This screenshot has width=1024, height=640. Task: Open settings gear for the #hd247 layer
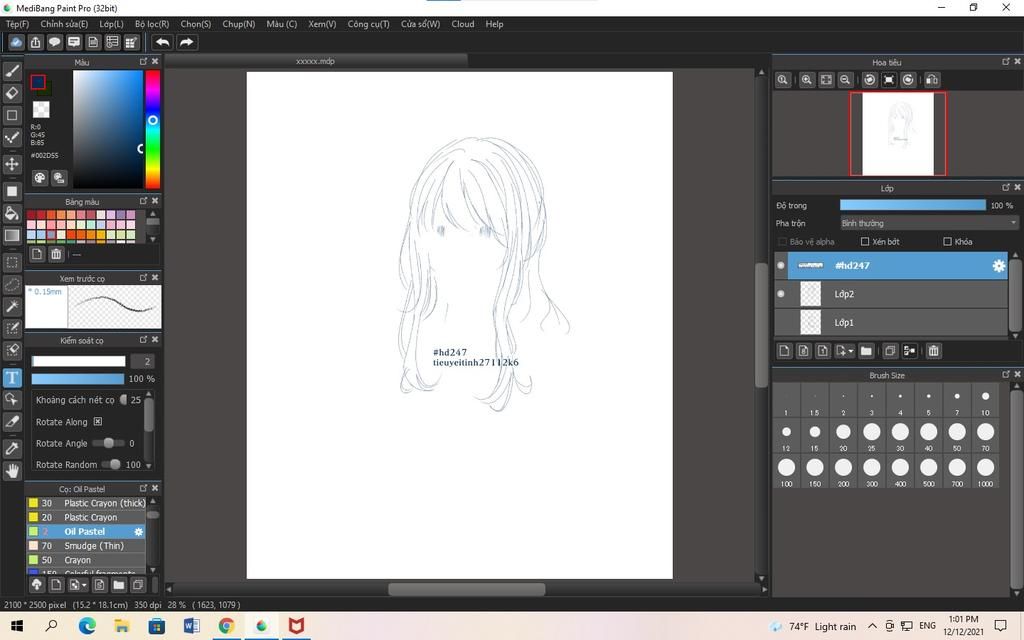point(999,265)
